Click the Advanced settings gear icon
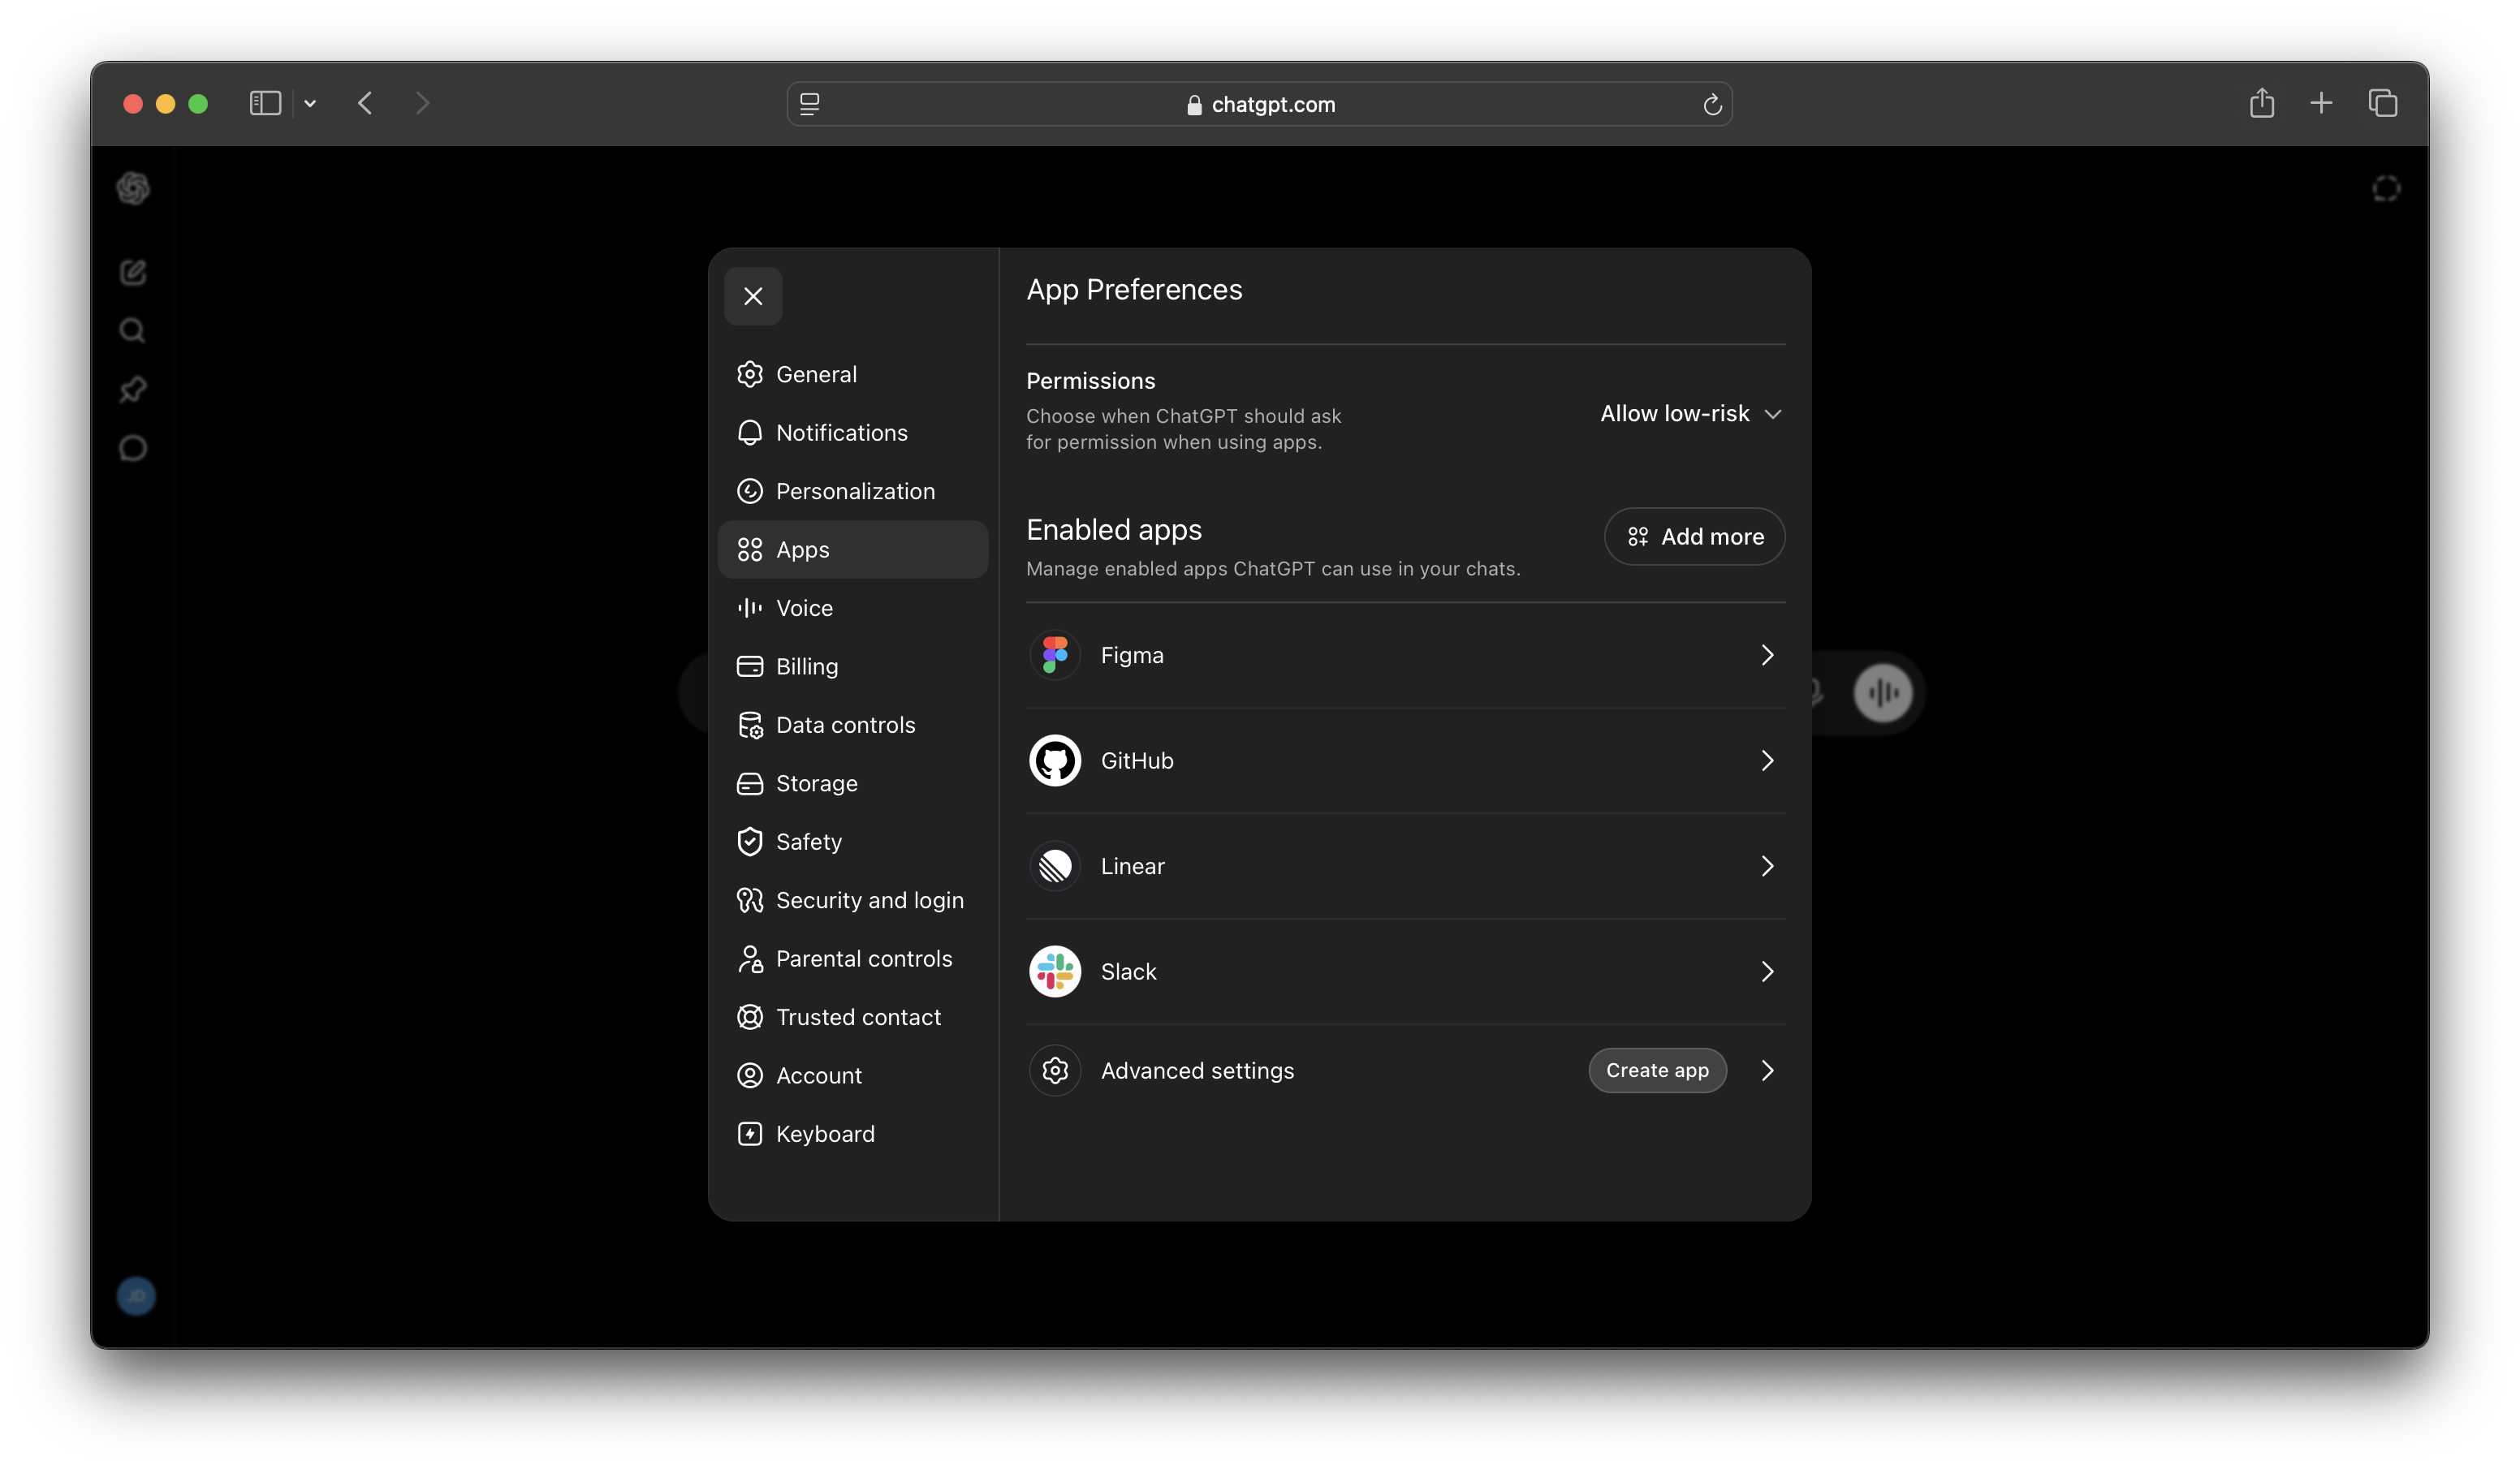Image resolution: width=2520 pixels, height=1469 pixels. pos(1055,1070)
